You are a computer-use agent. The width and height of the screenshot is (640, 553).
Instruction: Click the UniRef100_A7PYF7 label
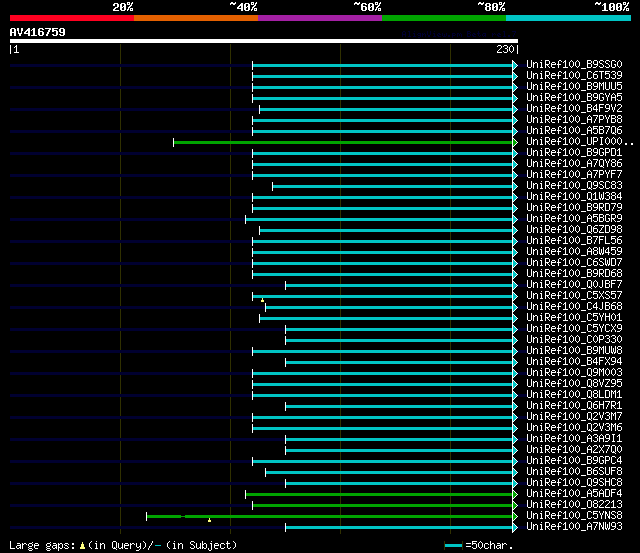tap(574, 175)
